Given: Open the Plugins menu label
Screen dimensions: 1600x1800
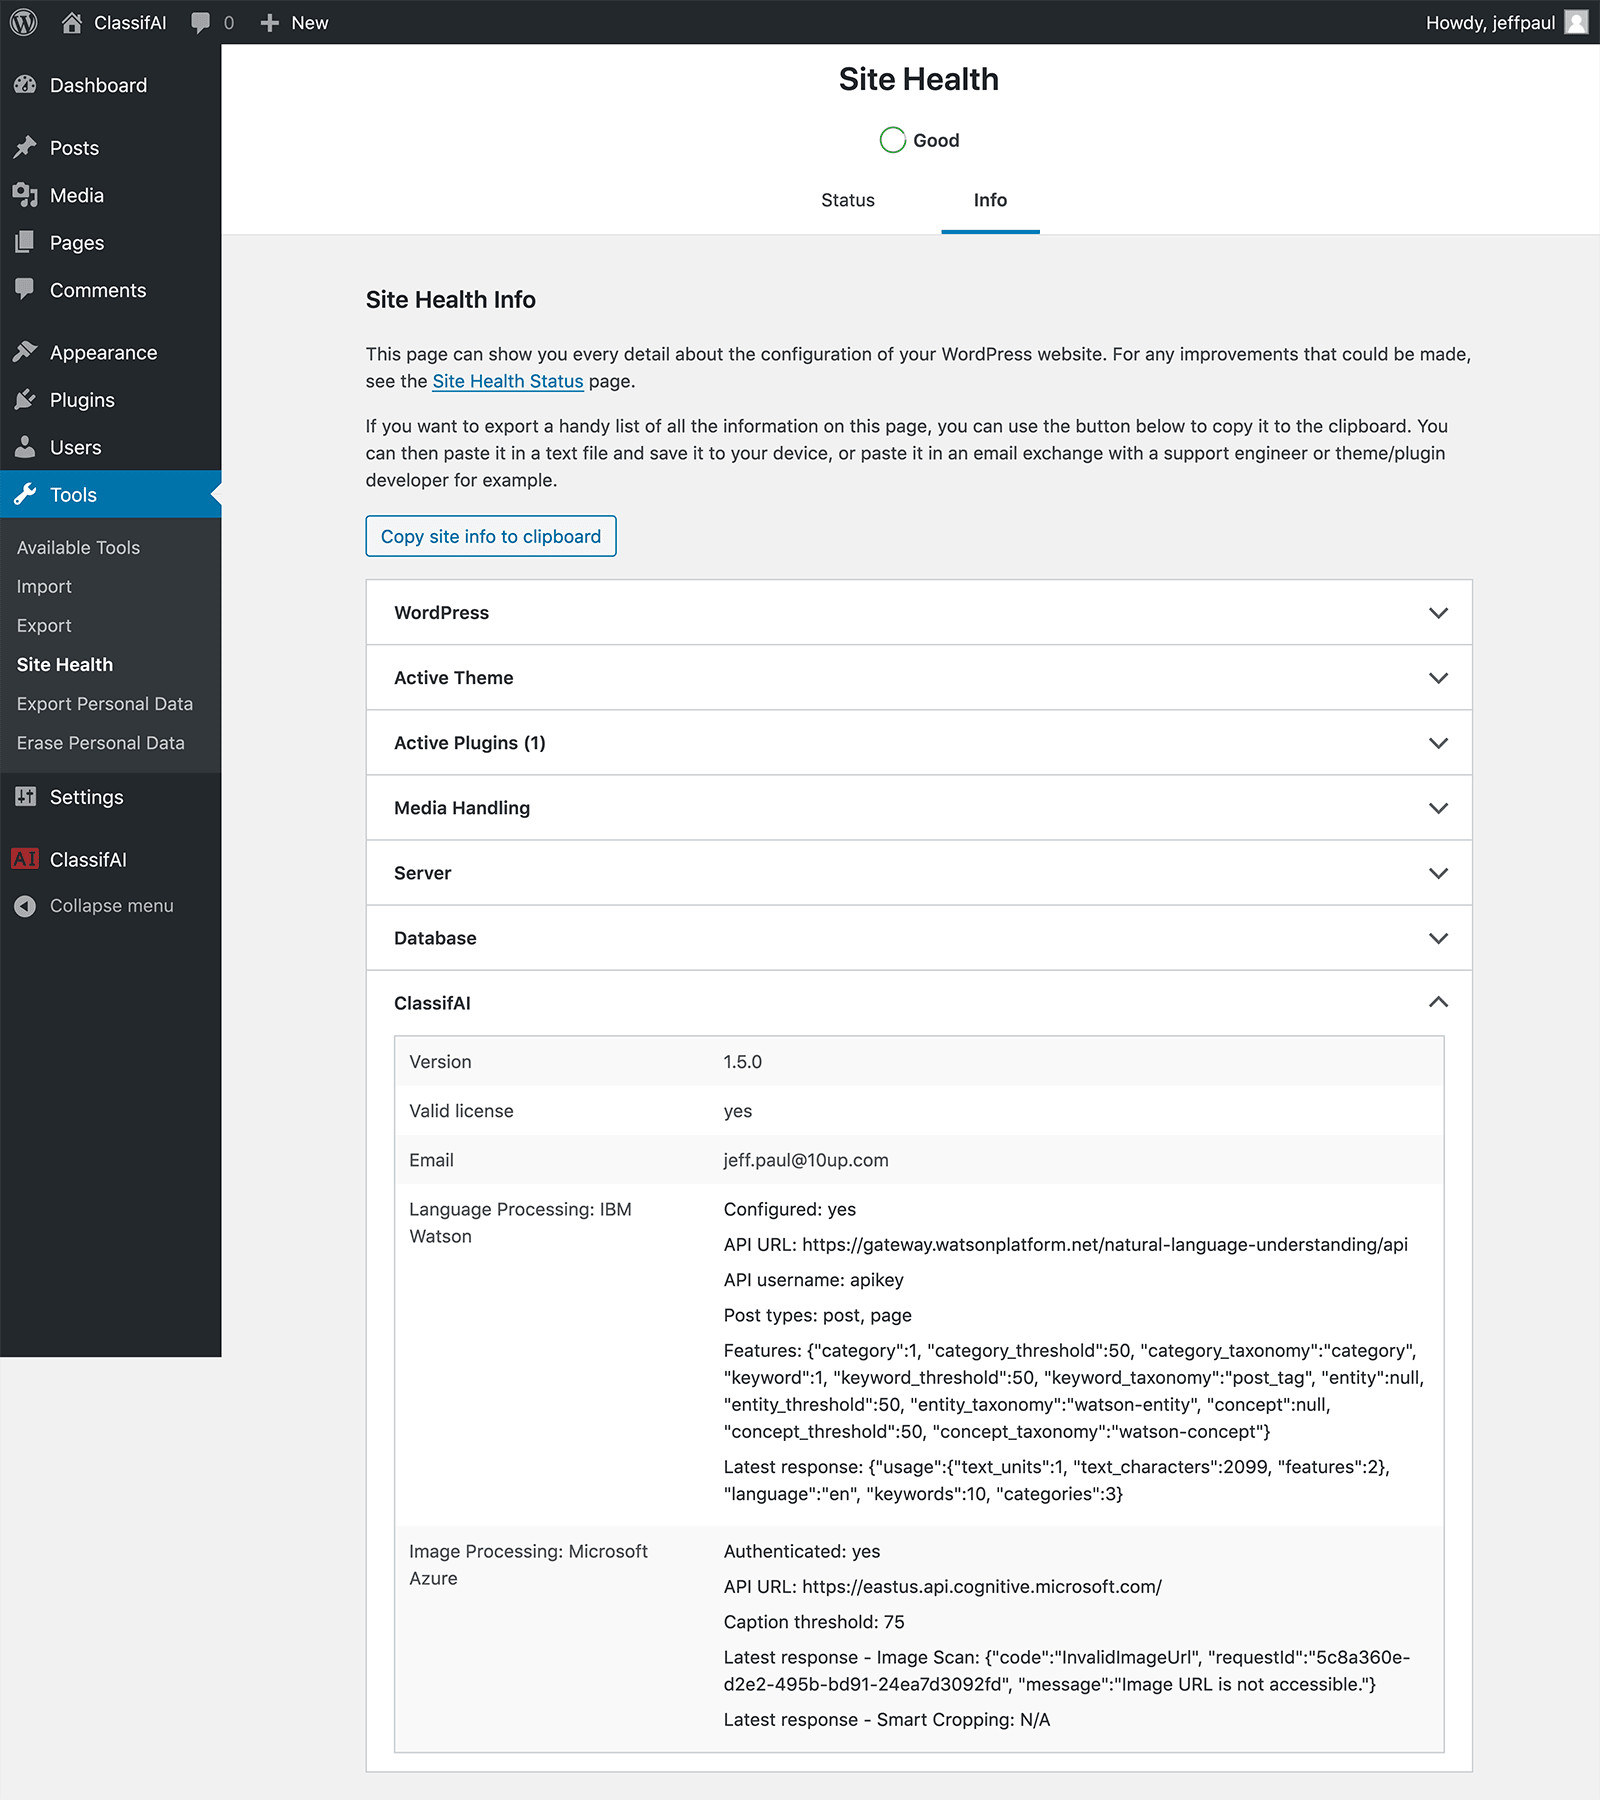Looking at the screenshot, I should [x=82, y=400].
